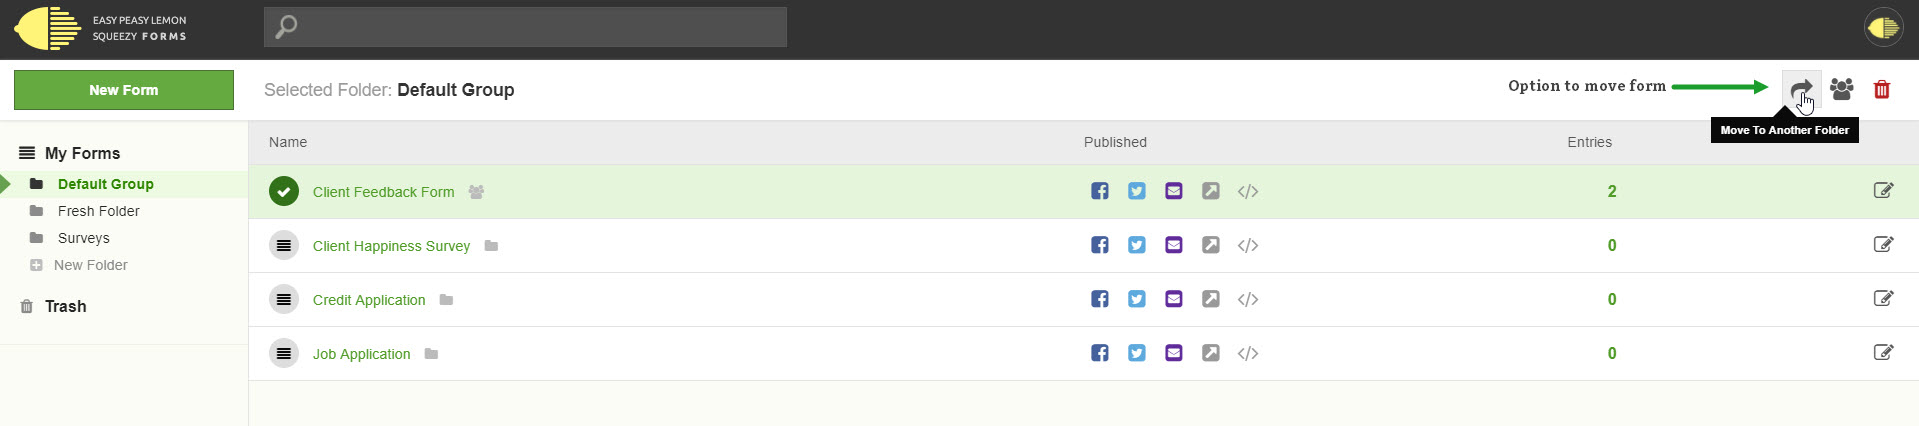Image resolution: width=1919 pixels, height=426 pixels.
Task: Share Job Application on Twitter
Action: (x=1136, y=353)
